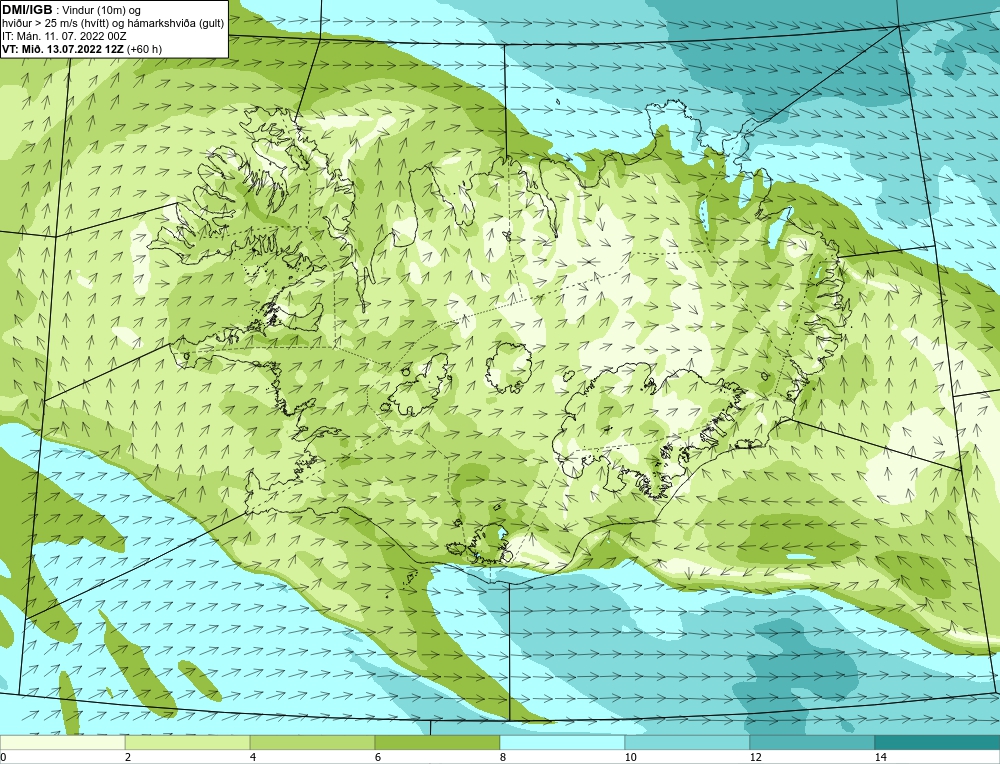This screenshot has width=1000, height=764.
Task: Click the DMI/IGB title text
Action: point(27,10)
